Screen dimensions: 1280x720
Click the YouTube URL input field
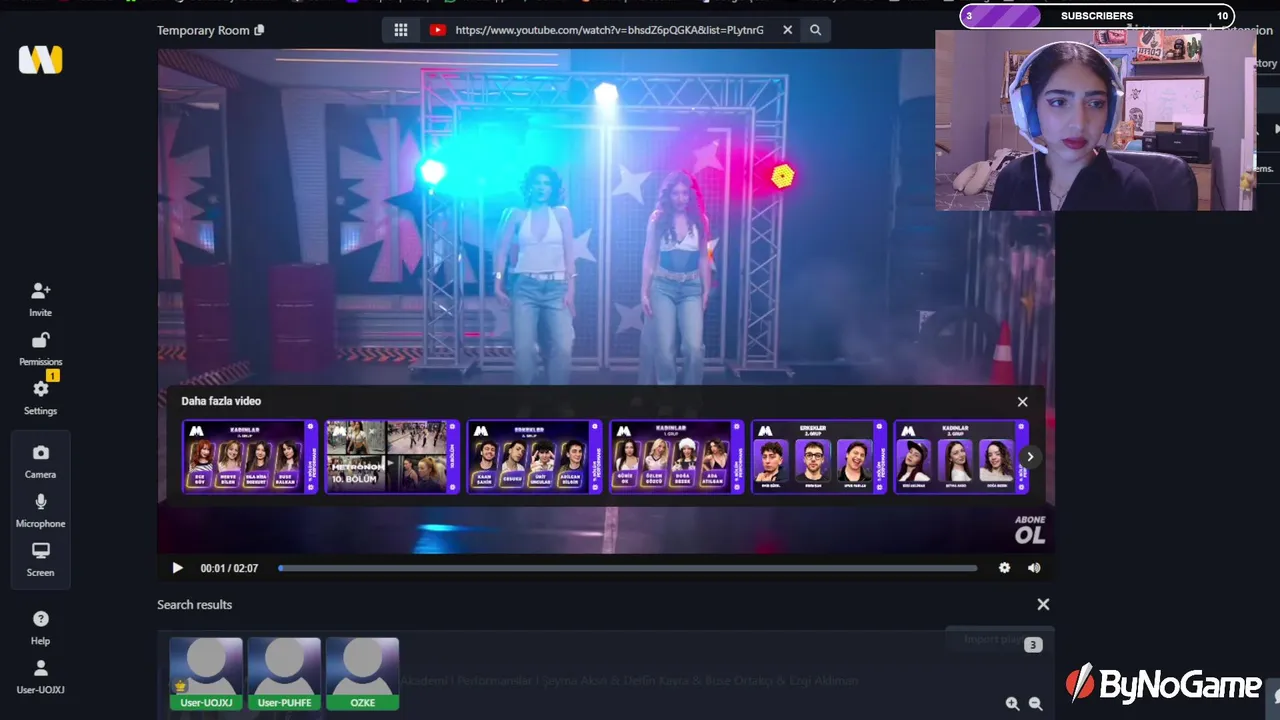[x=609, y=30]
